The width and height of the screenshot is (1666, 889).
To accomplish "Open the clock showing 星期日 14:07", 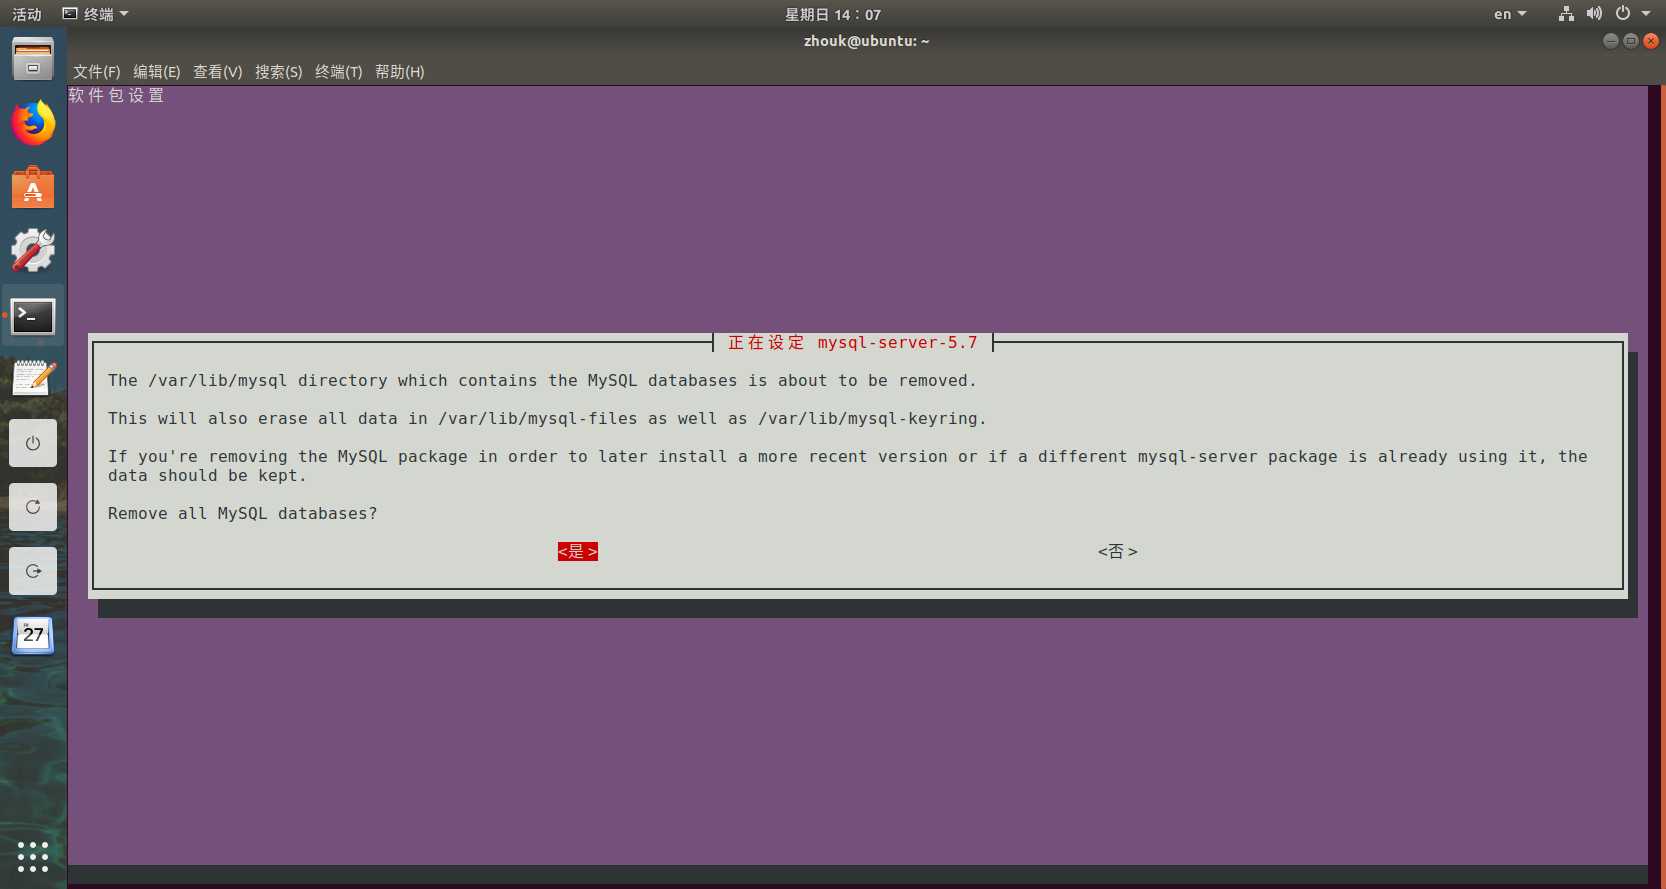I will pos(833,14).
